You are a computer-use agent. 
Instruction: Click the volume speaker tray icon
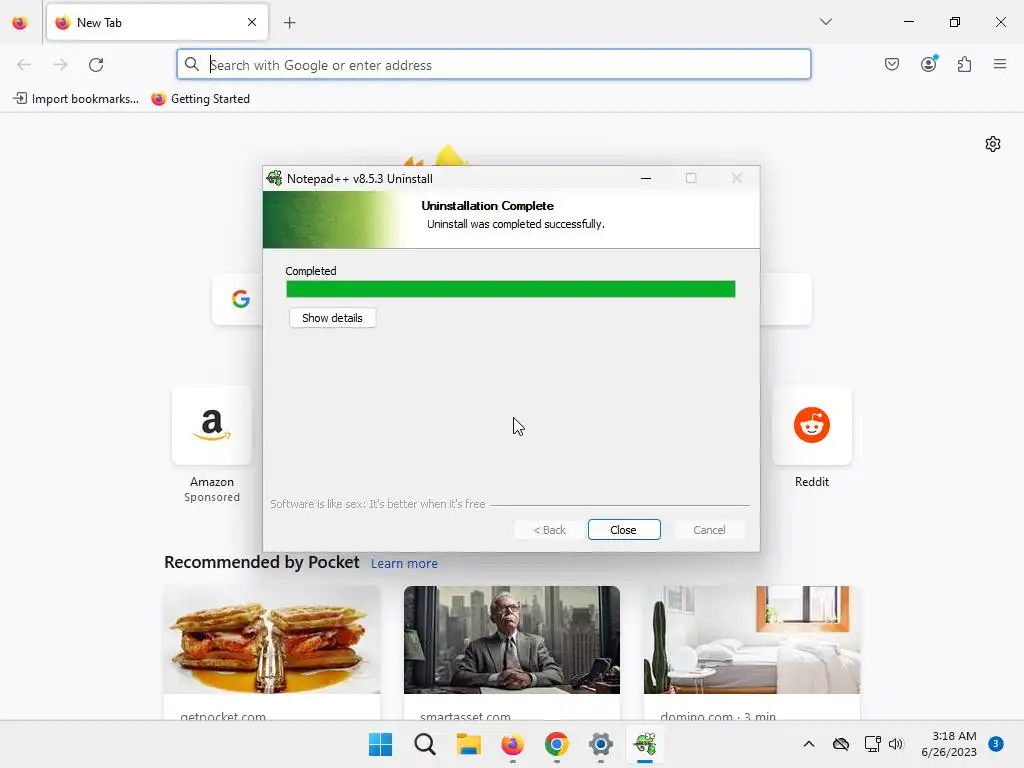tap(896, 744)
